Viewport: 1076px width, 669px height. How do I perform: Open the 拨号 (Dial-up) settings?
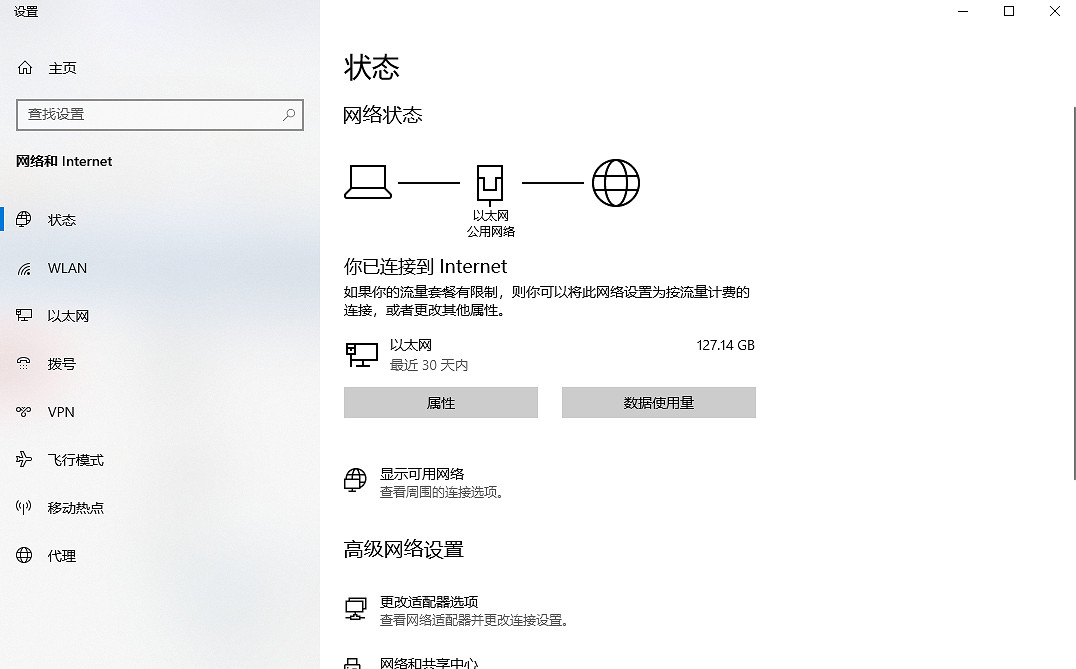tap(63, 363)
